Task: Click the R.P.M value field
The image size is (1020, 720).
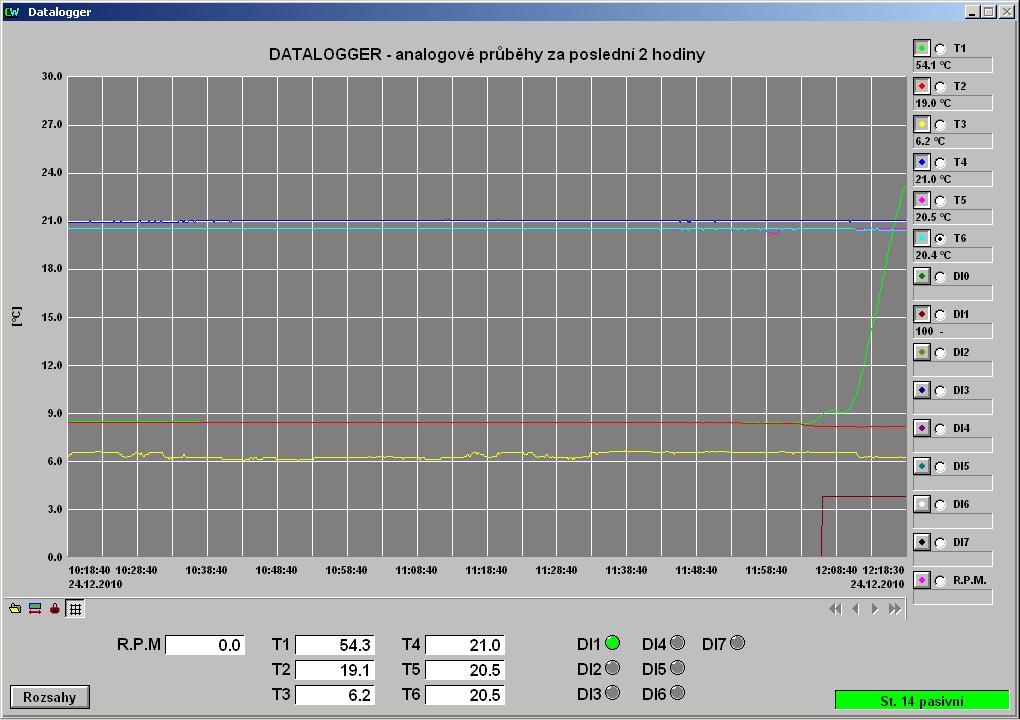Action: tap(205, 646)
